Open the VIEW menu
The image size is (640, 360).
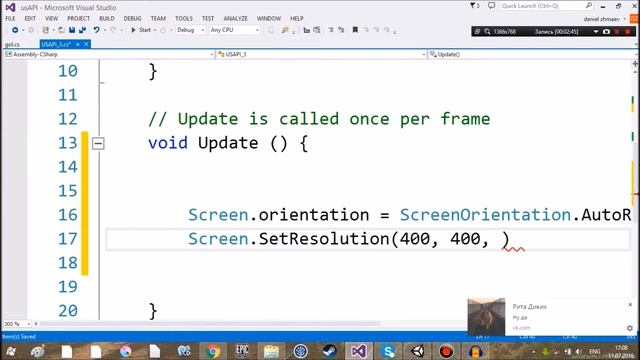click(51, 18)
